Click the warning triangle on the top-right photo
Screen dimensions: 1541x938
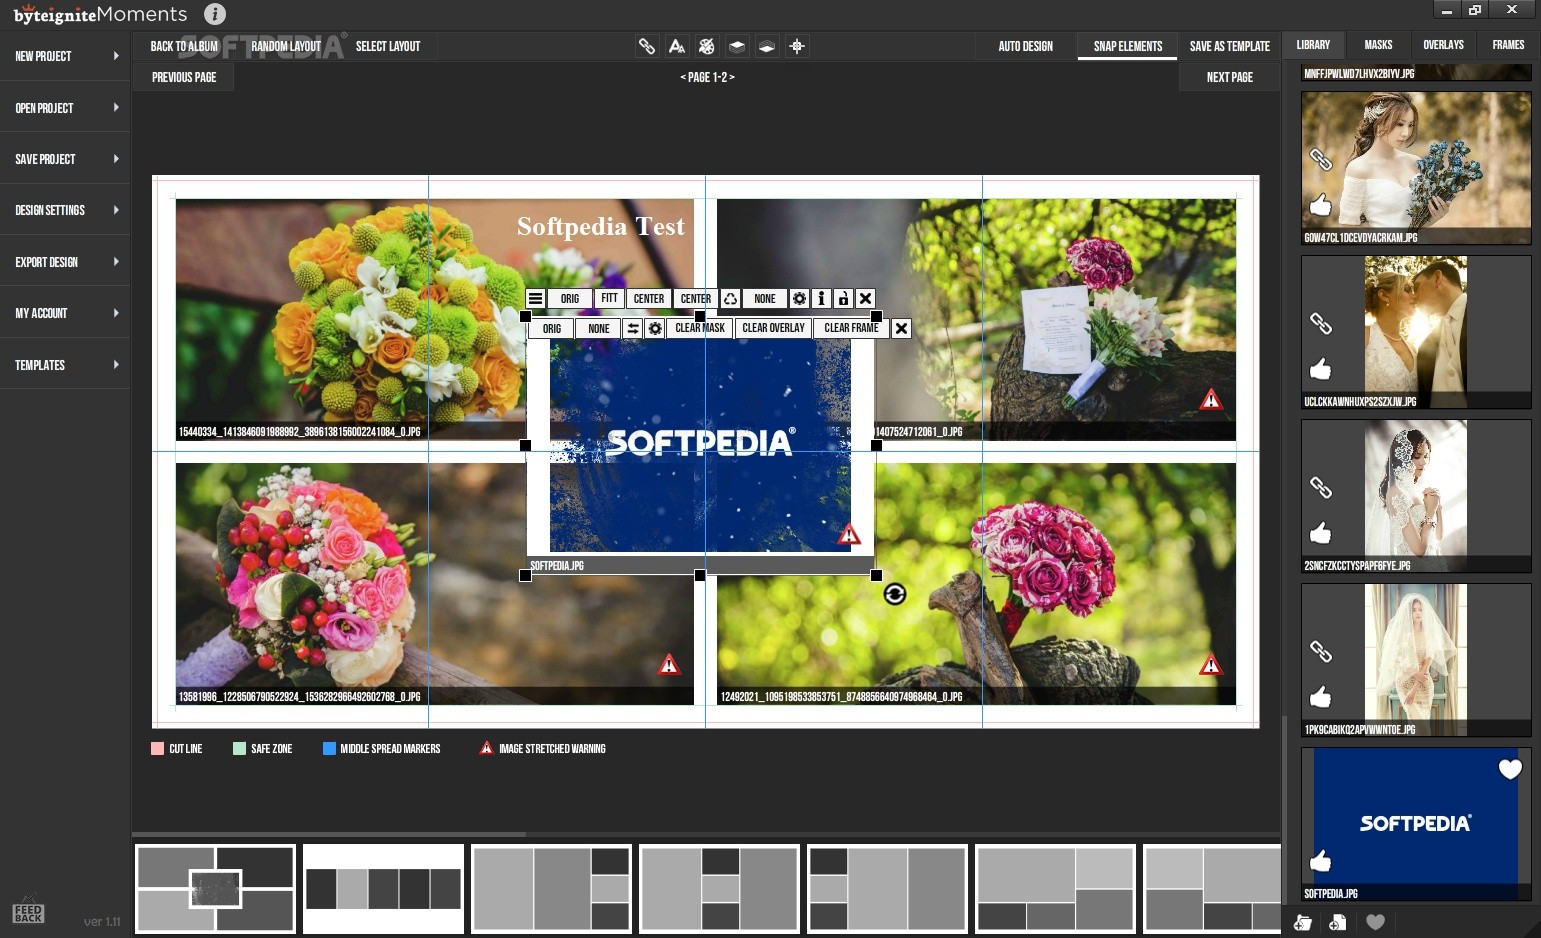coord(1211,400)
